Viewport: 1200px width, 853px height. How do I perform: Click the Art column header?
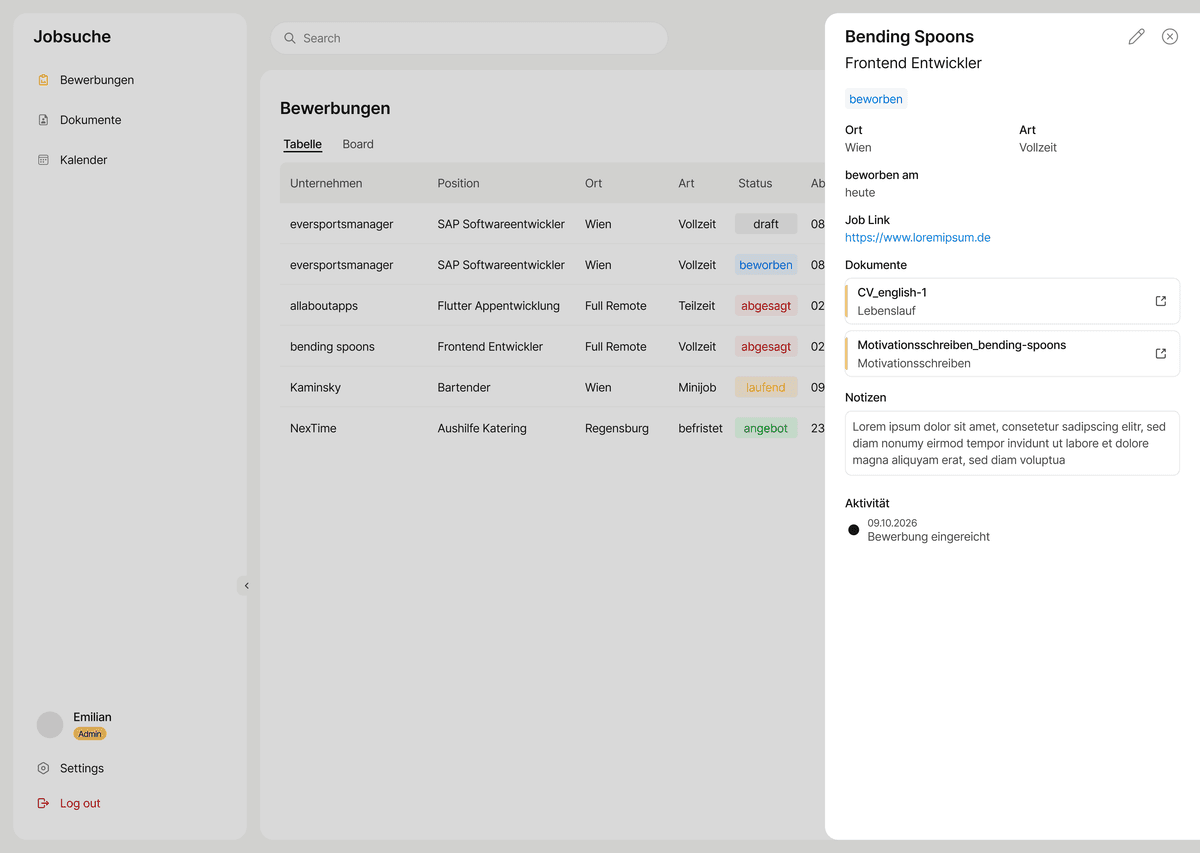click(686, 183)
